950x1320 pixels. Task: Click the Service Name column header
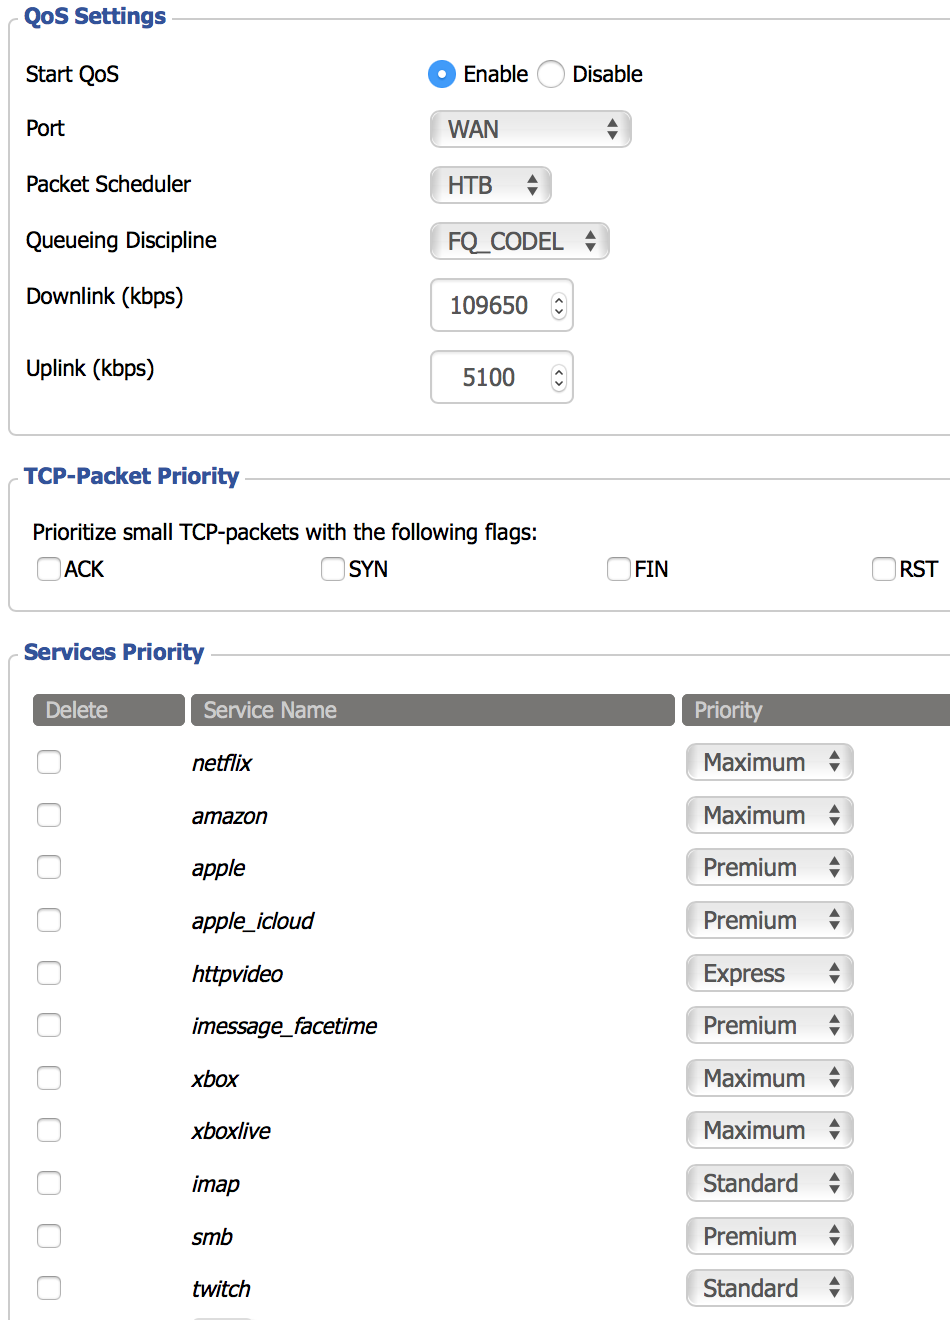coord(432,710)
